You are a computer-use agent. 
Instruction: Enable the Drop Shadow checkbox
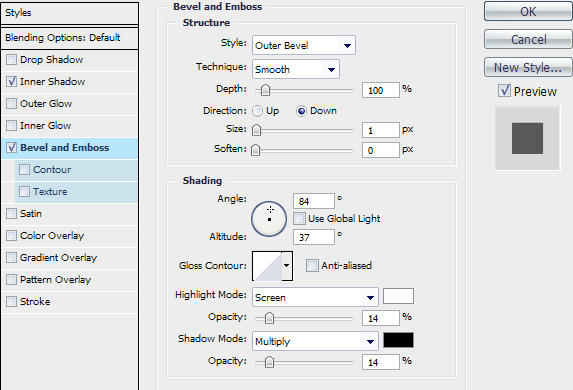[x=12, y=60]
